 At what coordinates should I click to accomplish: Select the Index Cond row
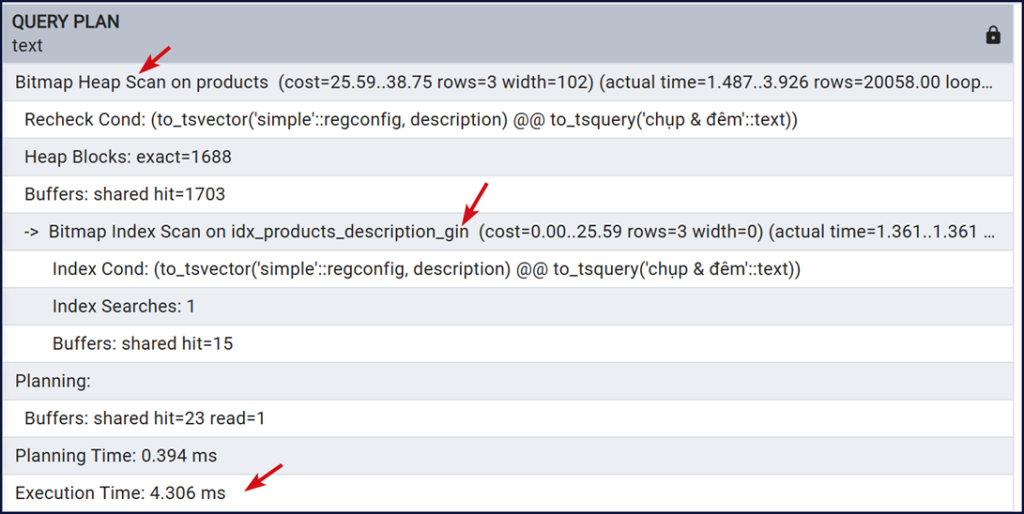pos(426,269)
